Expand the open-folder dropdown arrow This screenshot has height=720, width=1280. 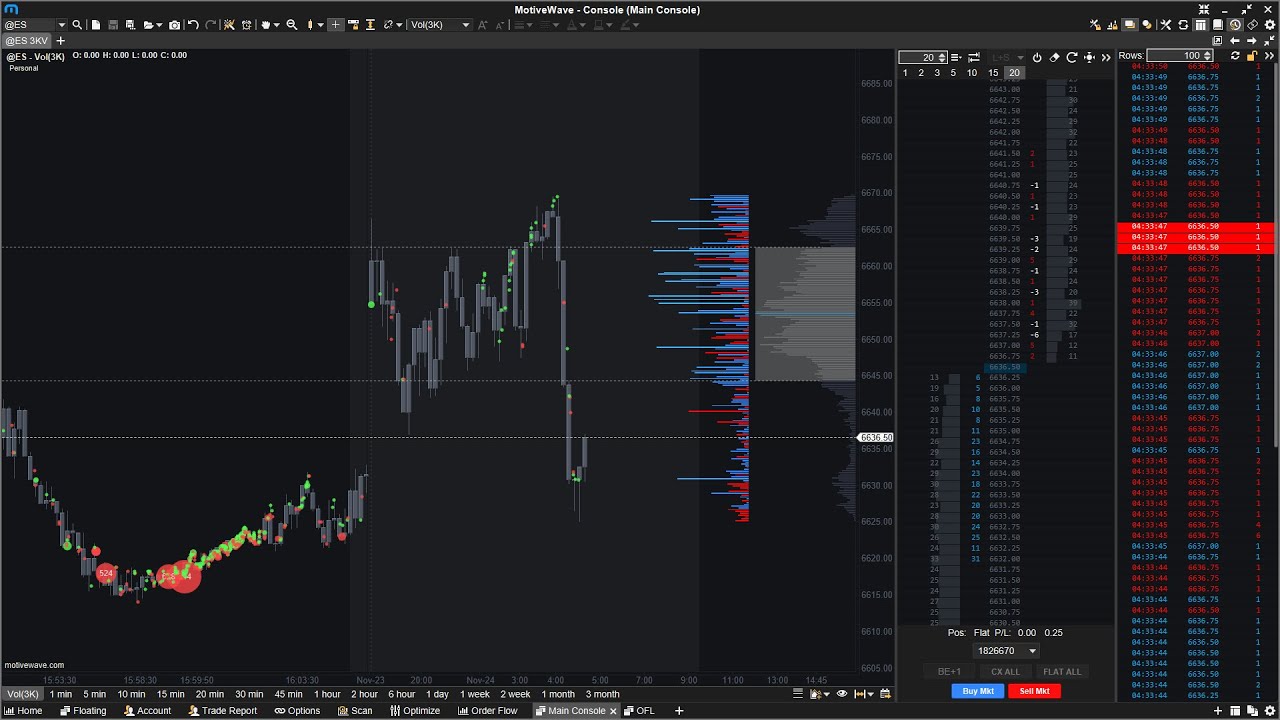[159, 25]
